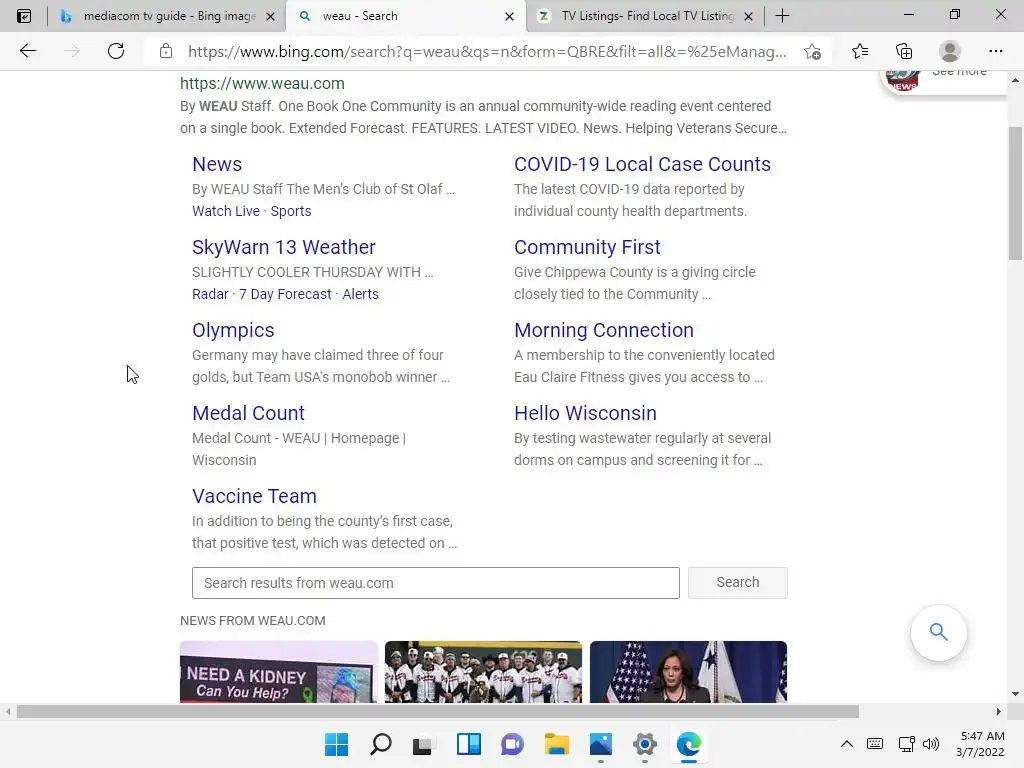Open the browser profile avatar

click(x=950, y=51)
